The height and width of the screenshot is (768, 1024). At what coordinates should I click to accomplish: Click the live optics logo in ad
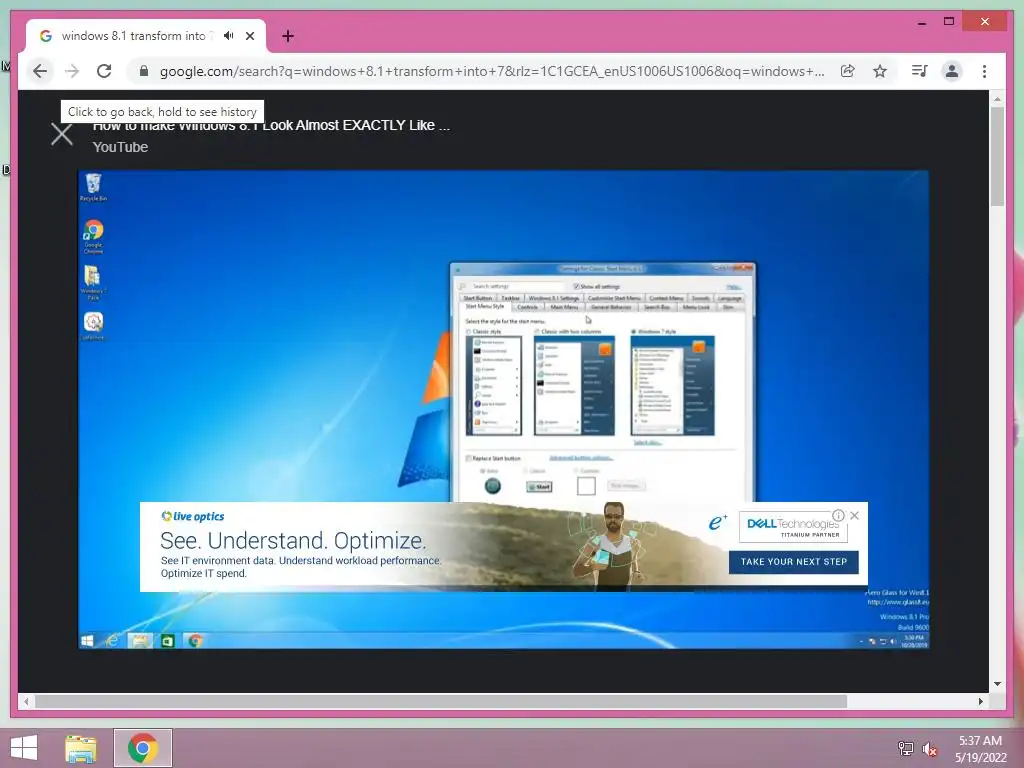[193, 517]
